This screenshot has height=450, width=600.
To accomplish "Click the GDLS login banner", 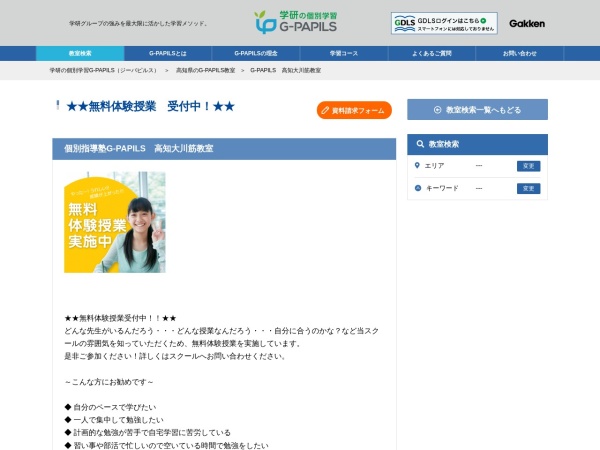I will pyautogui.click(x=444, y=23).
